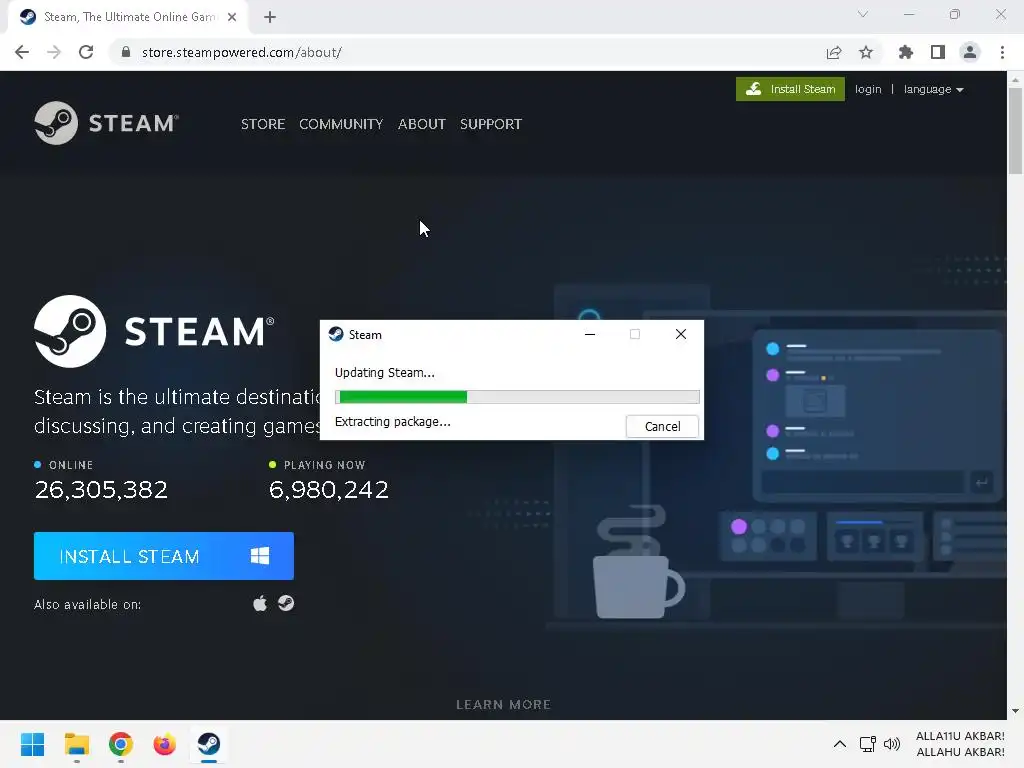The image size is (1024, 768).
Task: Click the green Install Steam header button
Action: [x=790, y=89]
